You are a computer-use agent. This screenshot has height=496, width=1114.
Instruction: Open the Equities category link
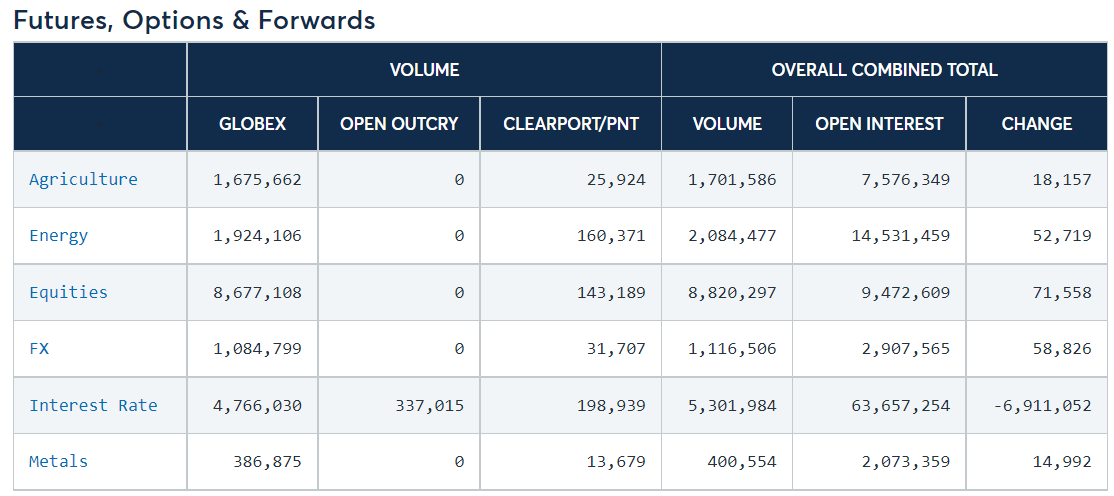68,292
